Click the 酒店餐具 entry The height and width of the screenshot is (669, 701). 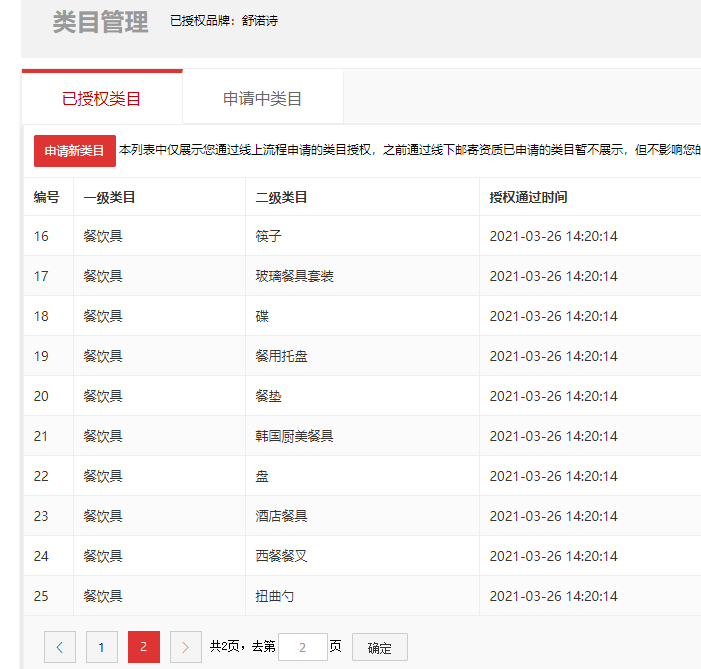click(x=281, y=516)
